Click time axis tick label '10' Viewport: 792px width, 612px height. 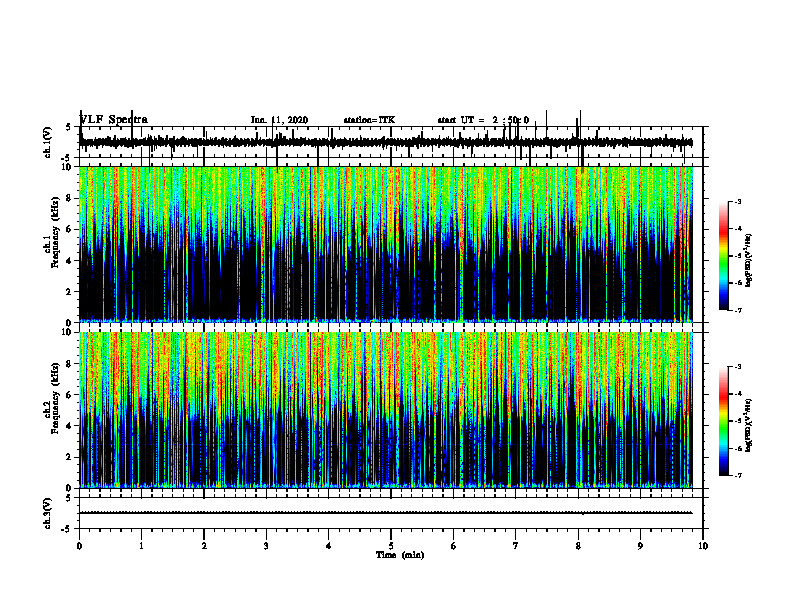tap(703, 546)
